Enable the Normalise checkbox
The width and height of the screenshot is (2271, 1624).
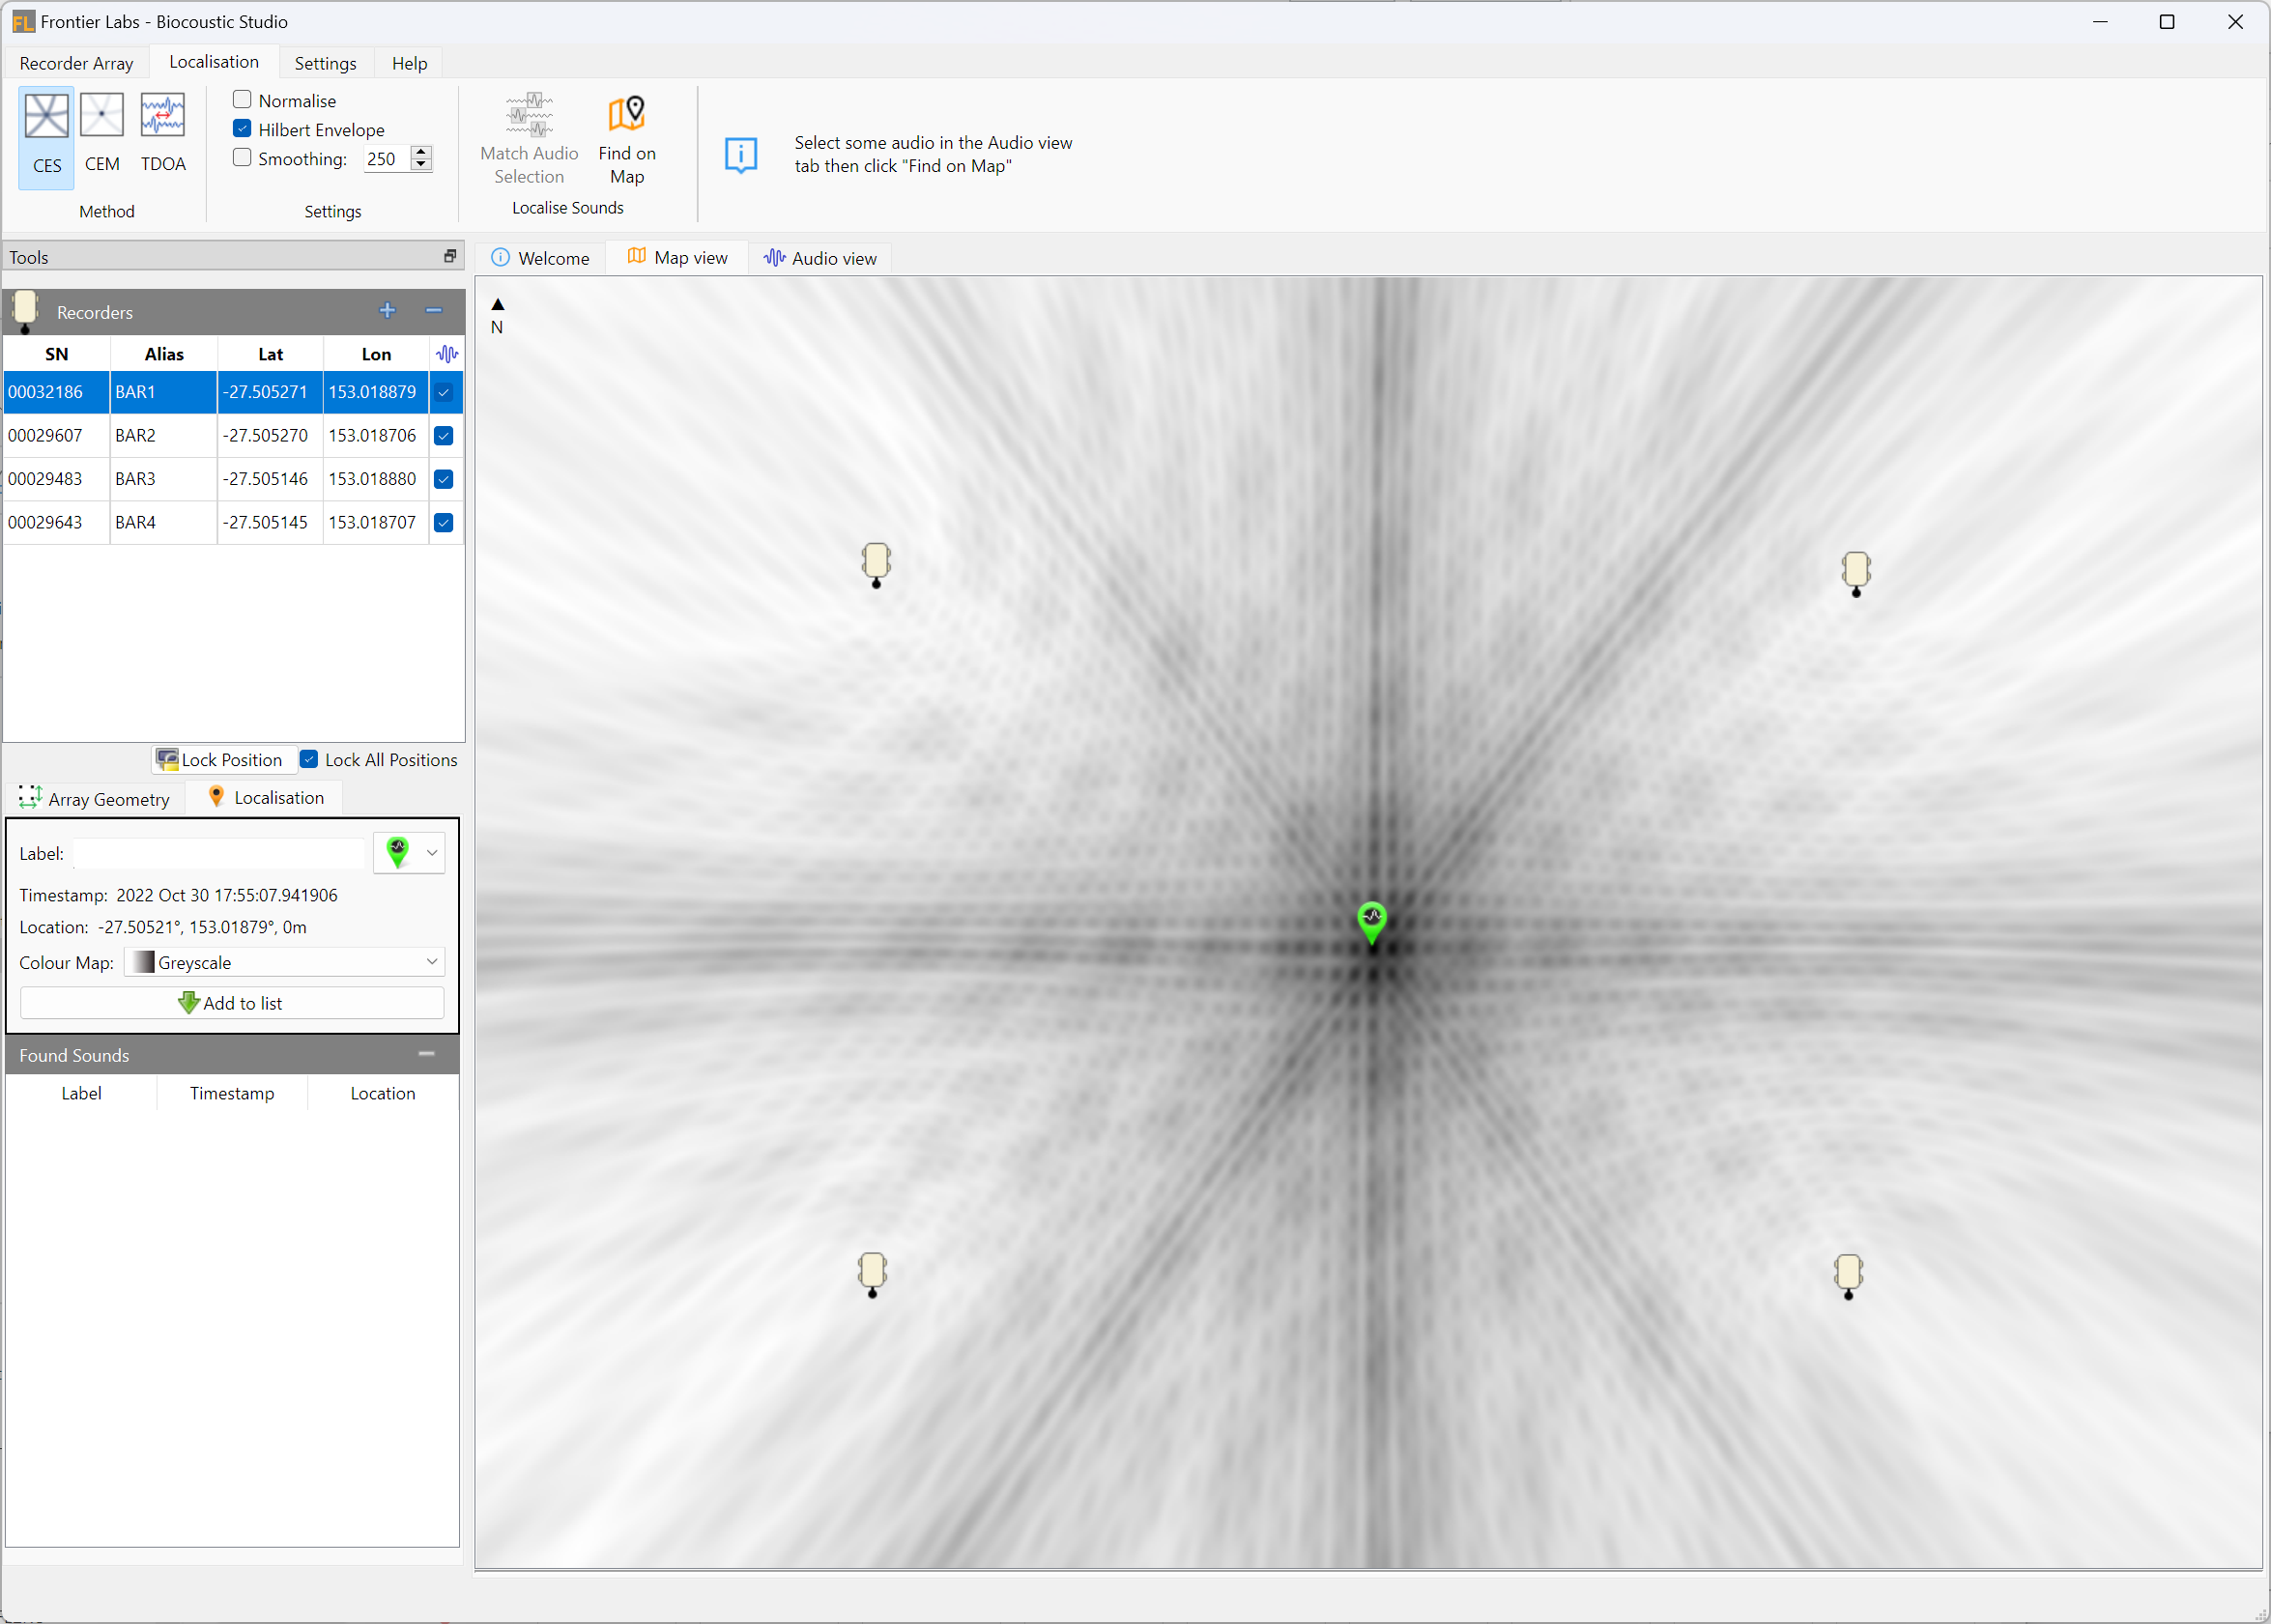click(242, 100)
